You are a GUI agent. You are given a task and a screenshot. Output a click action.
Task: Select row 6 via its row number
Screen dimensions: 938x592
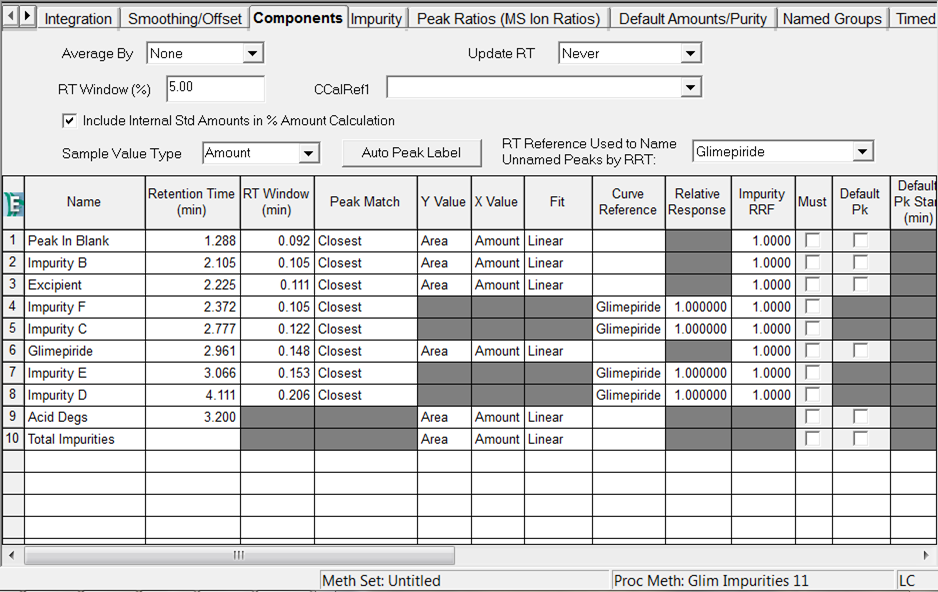point(13,351)
